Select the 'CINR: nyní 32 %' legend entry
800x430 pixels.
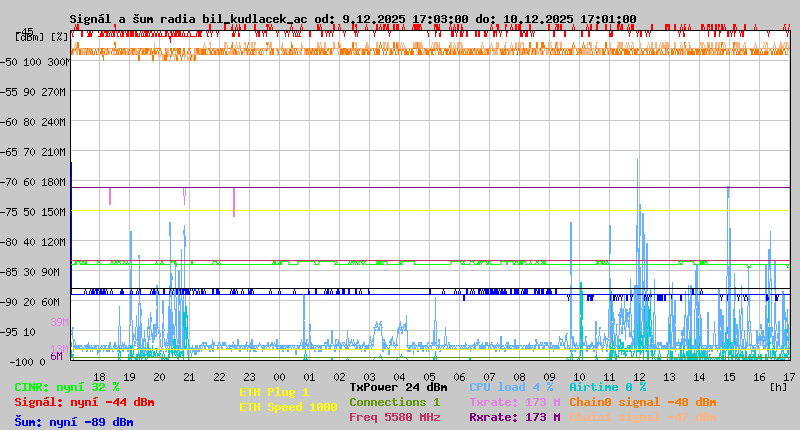pyautogui.click(x=67, y=387)
